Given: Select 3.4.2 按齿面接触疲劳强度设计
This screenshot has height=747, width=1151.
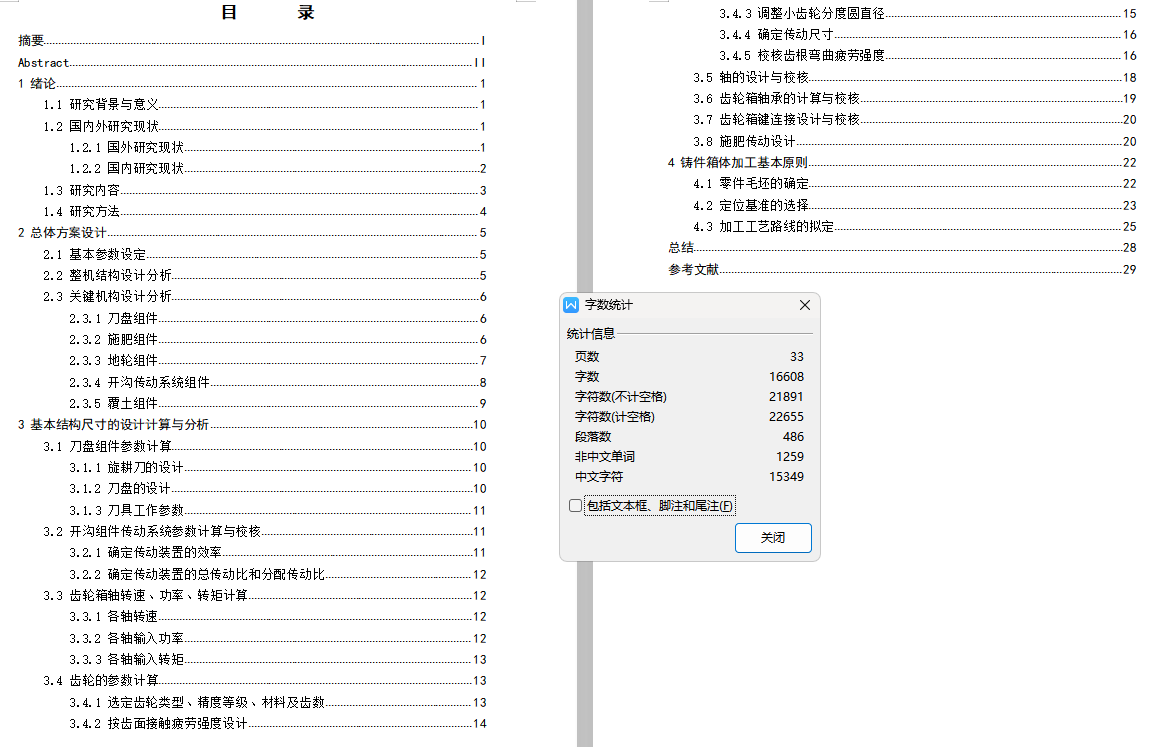Looking at the screenshot, I should coord(277,724).
